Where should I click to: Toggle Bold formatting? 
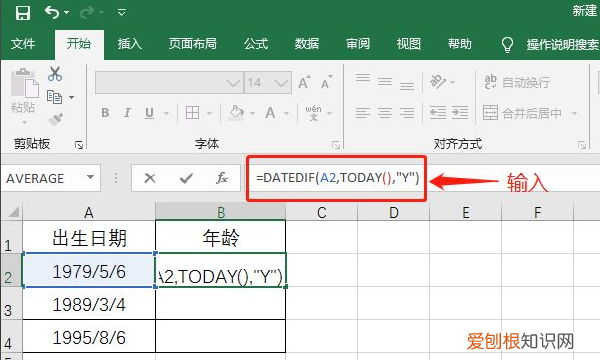pyautogui.click(x=105, y=113)
